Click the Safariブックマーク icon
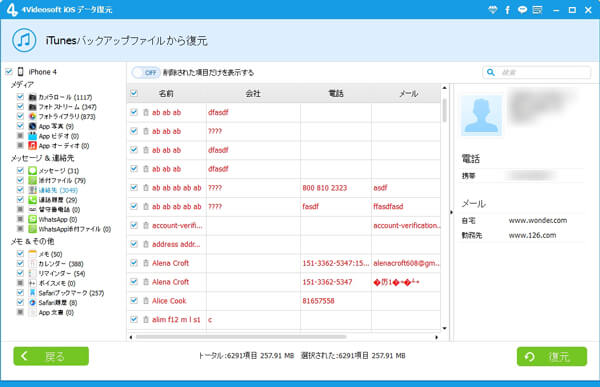 [x=33, y=292]
